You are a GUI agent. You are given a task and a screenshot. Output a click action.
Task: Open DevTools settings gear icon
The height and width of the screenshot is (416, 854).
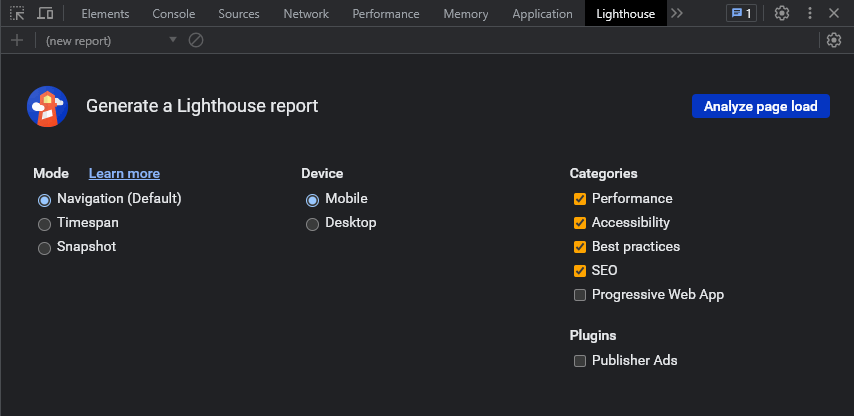(x=782, y=14)
